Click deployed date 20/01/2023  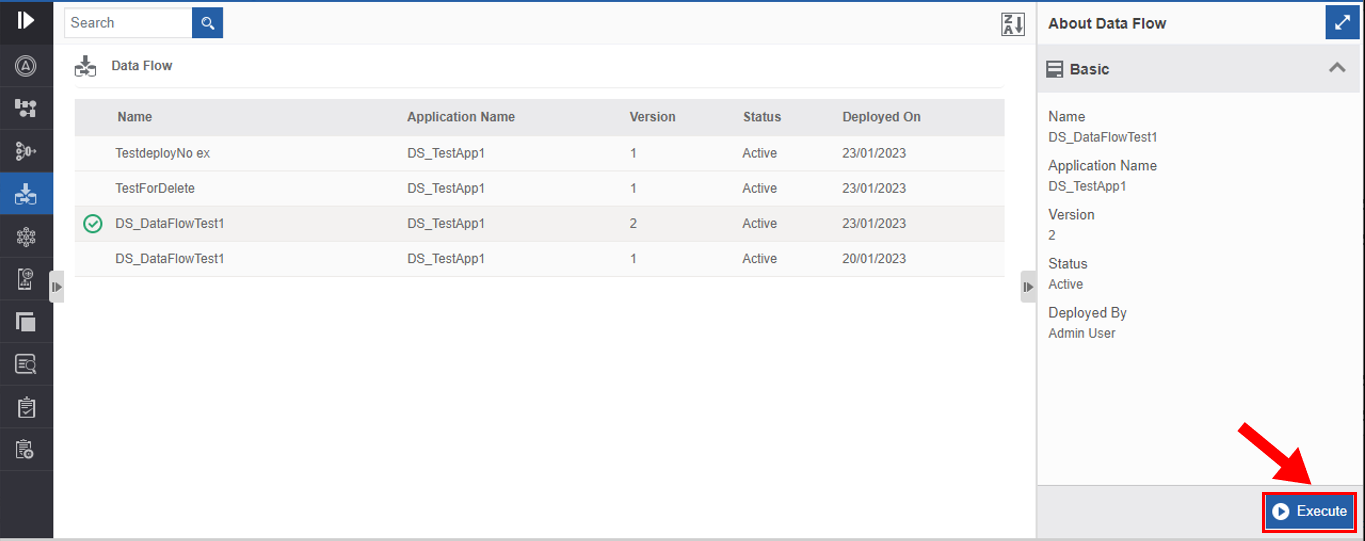pos(874,258)
